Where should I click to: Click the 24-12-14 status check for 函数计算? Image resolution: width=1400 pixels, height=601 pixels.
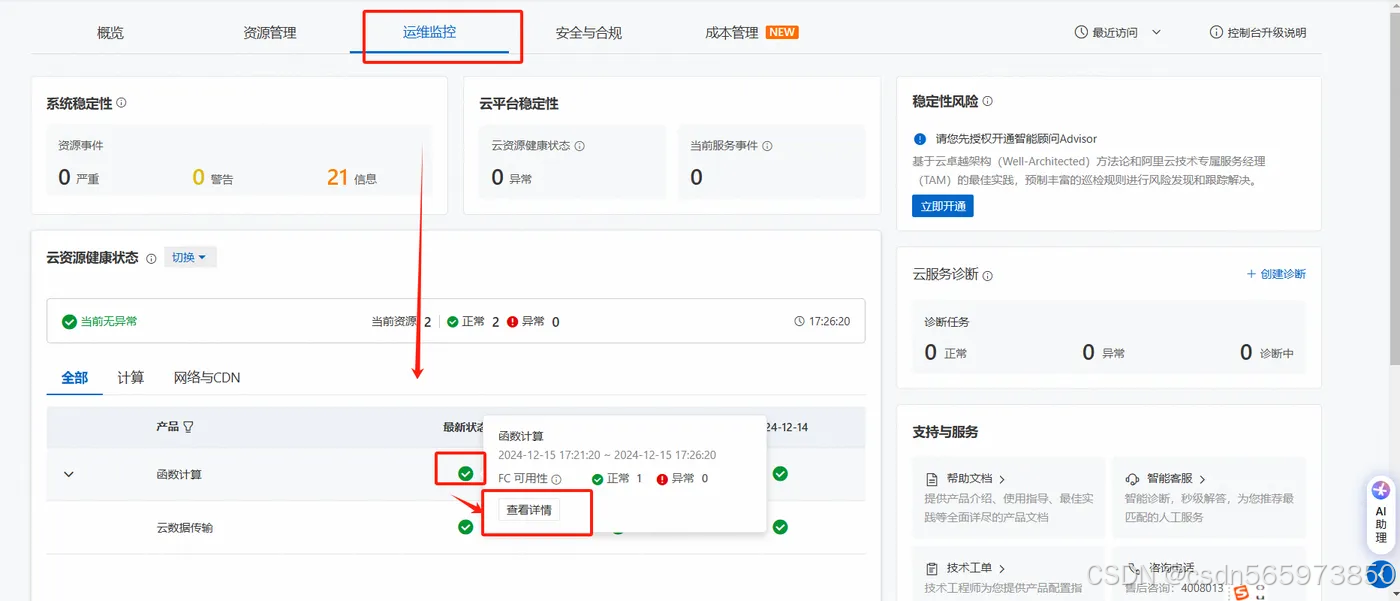780,473
